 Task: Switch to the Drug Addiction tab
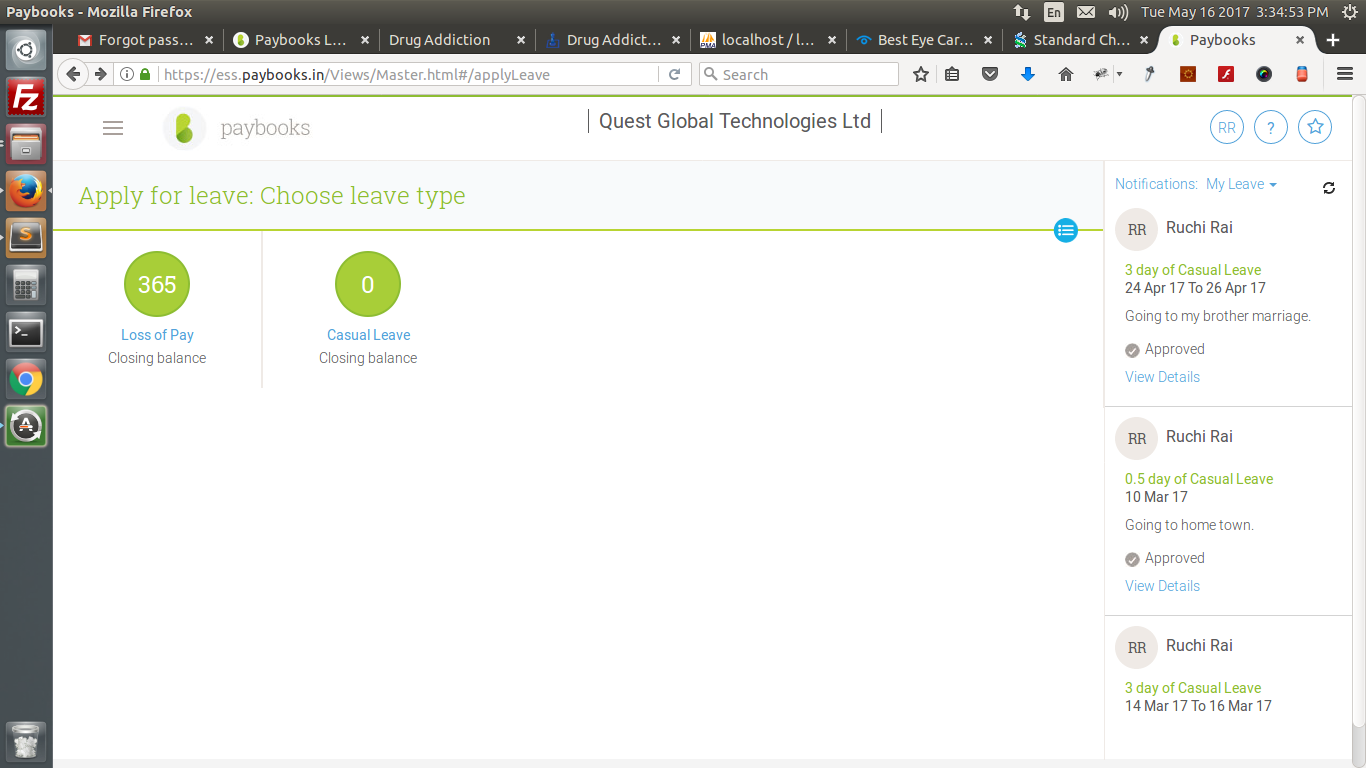(440, 40)
